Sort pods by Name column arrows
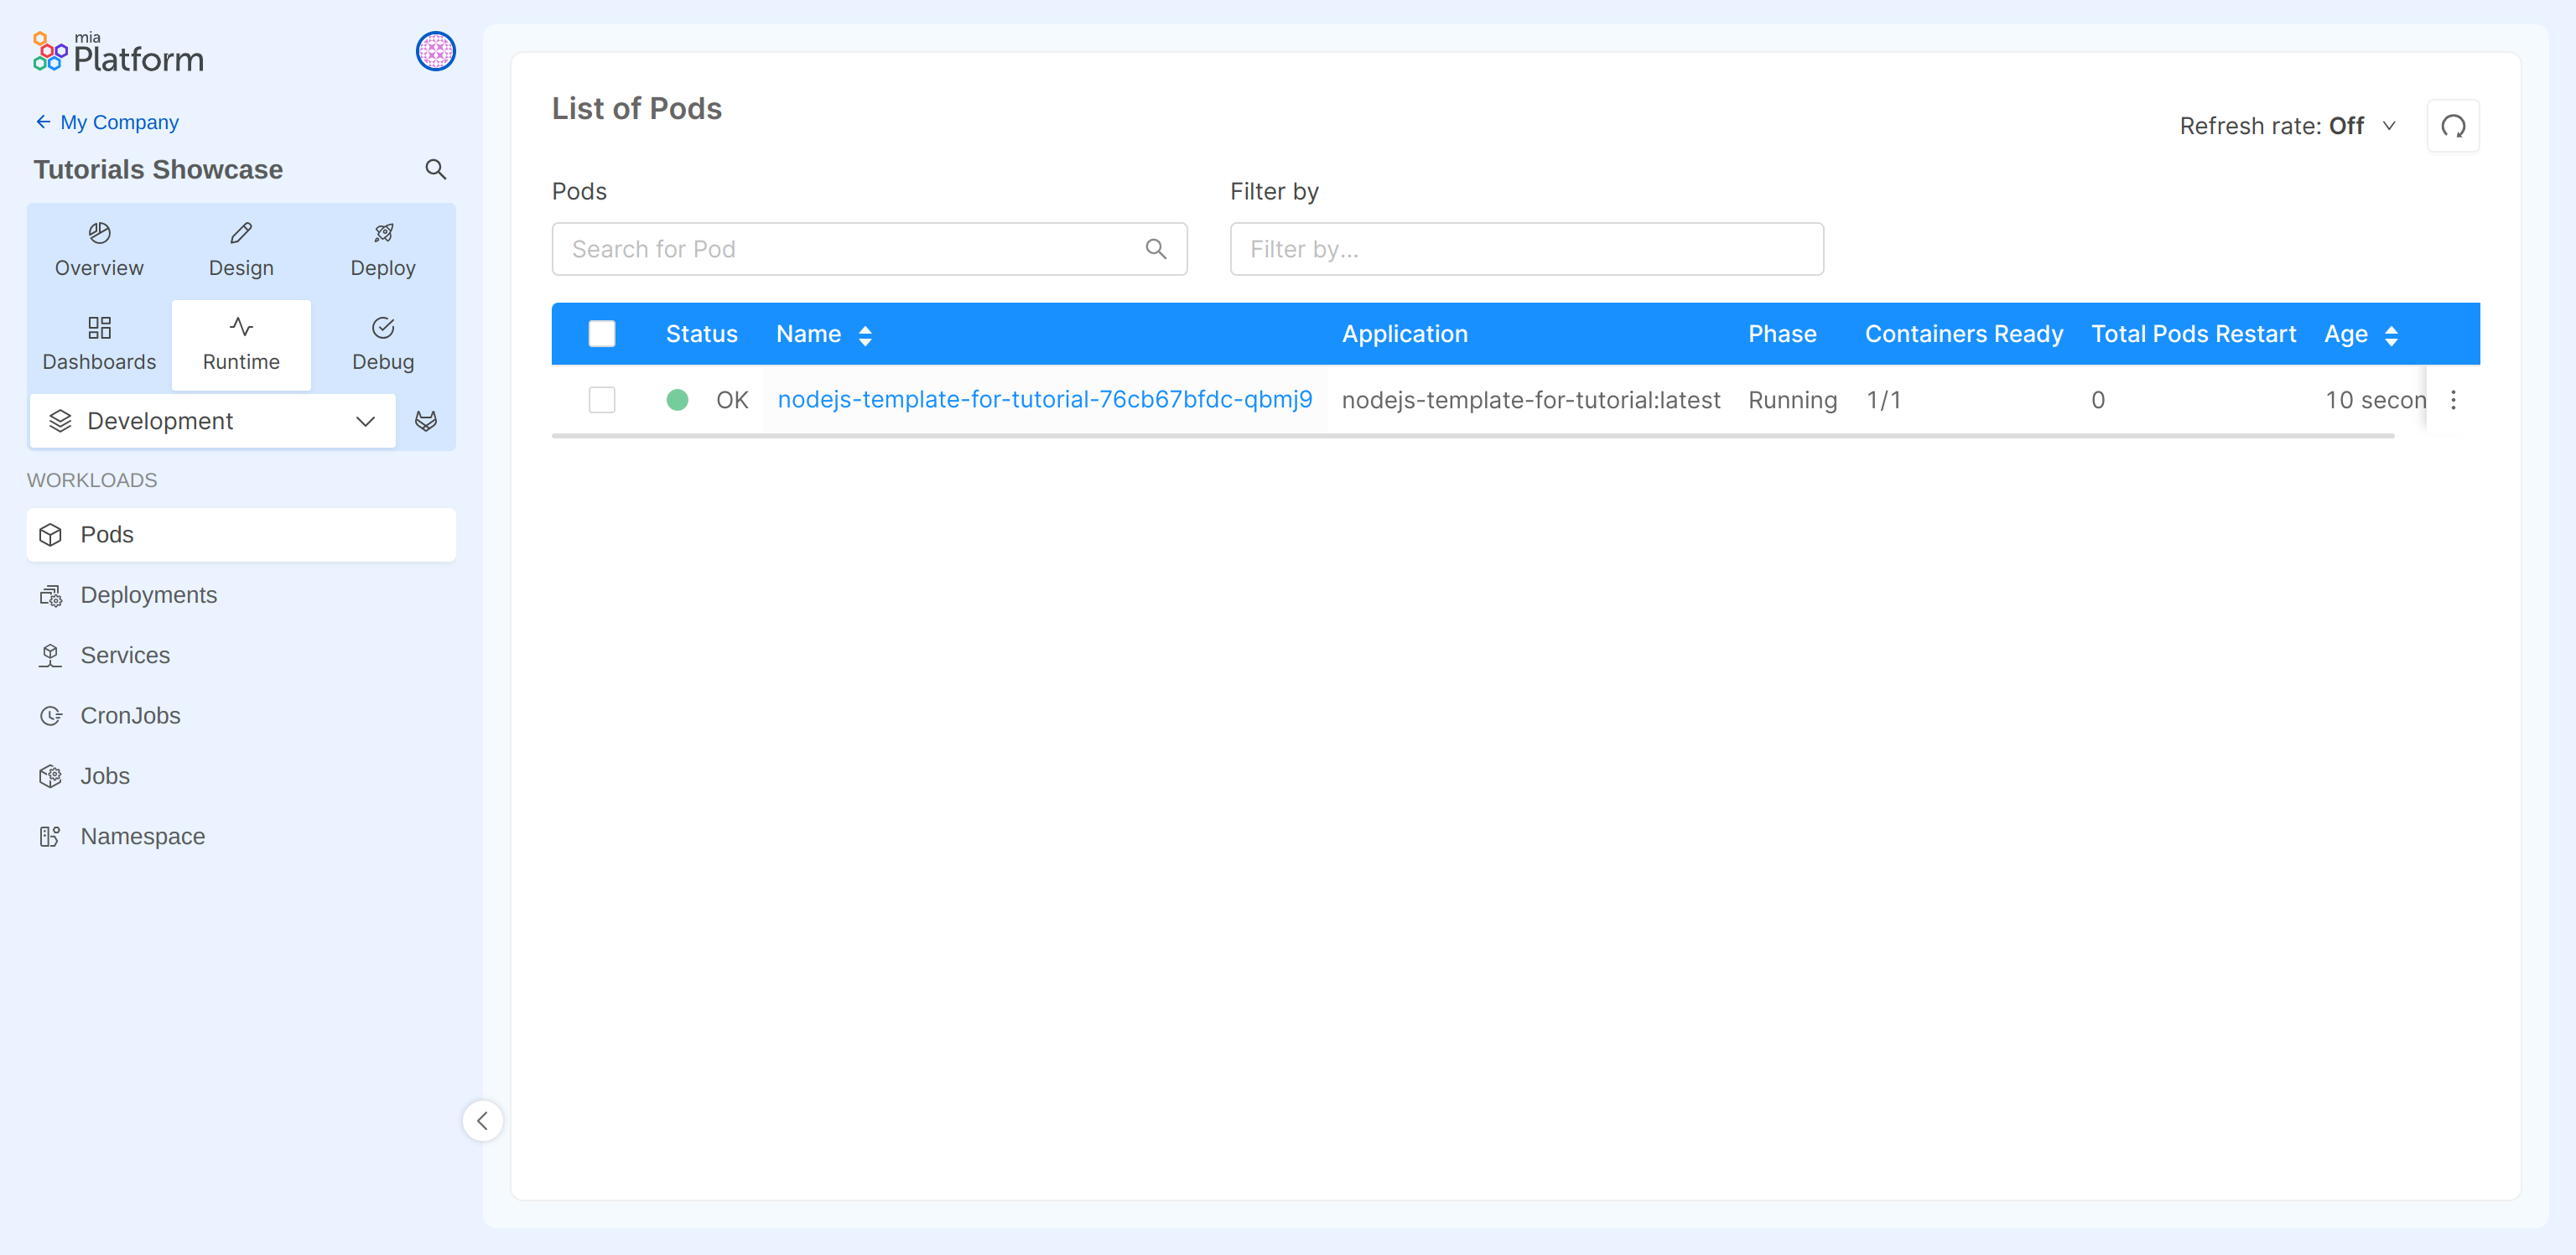 [x=865, y=335]
